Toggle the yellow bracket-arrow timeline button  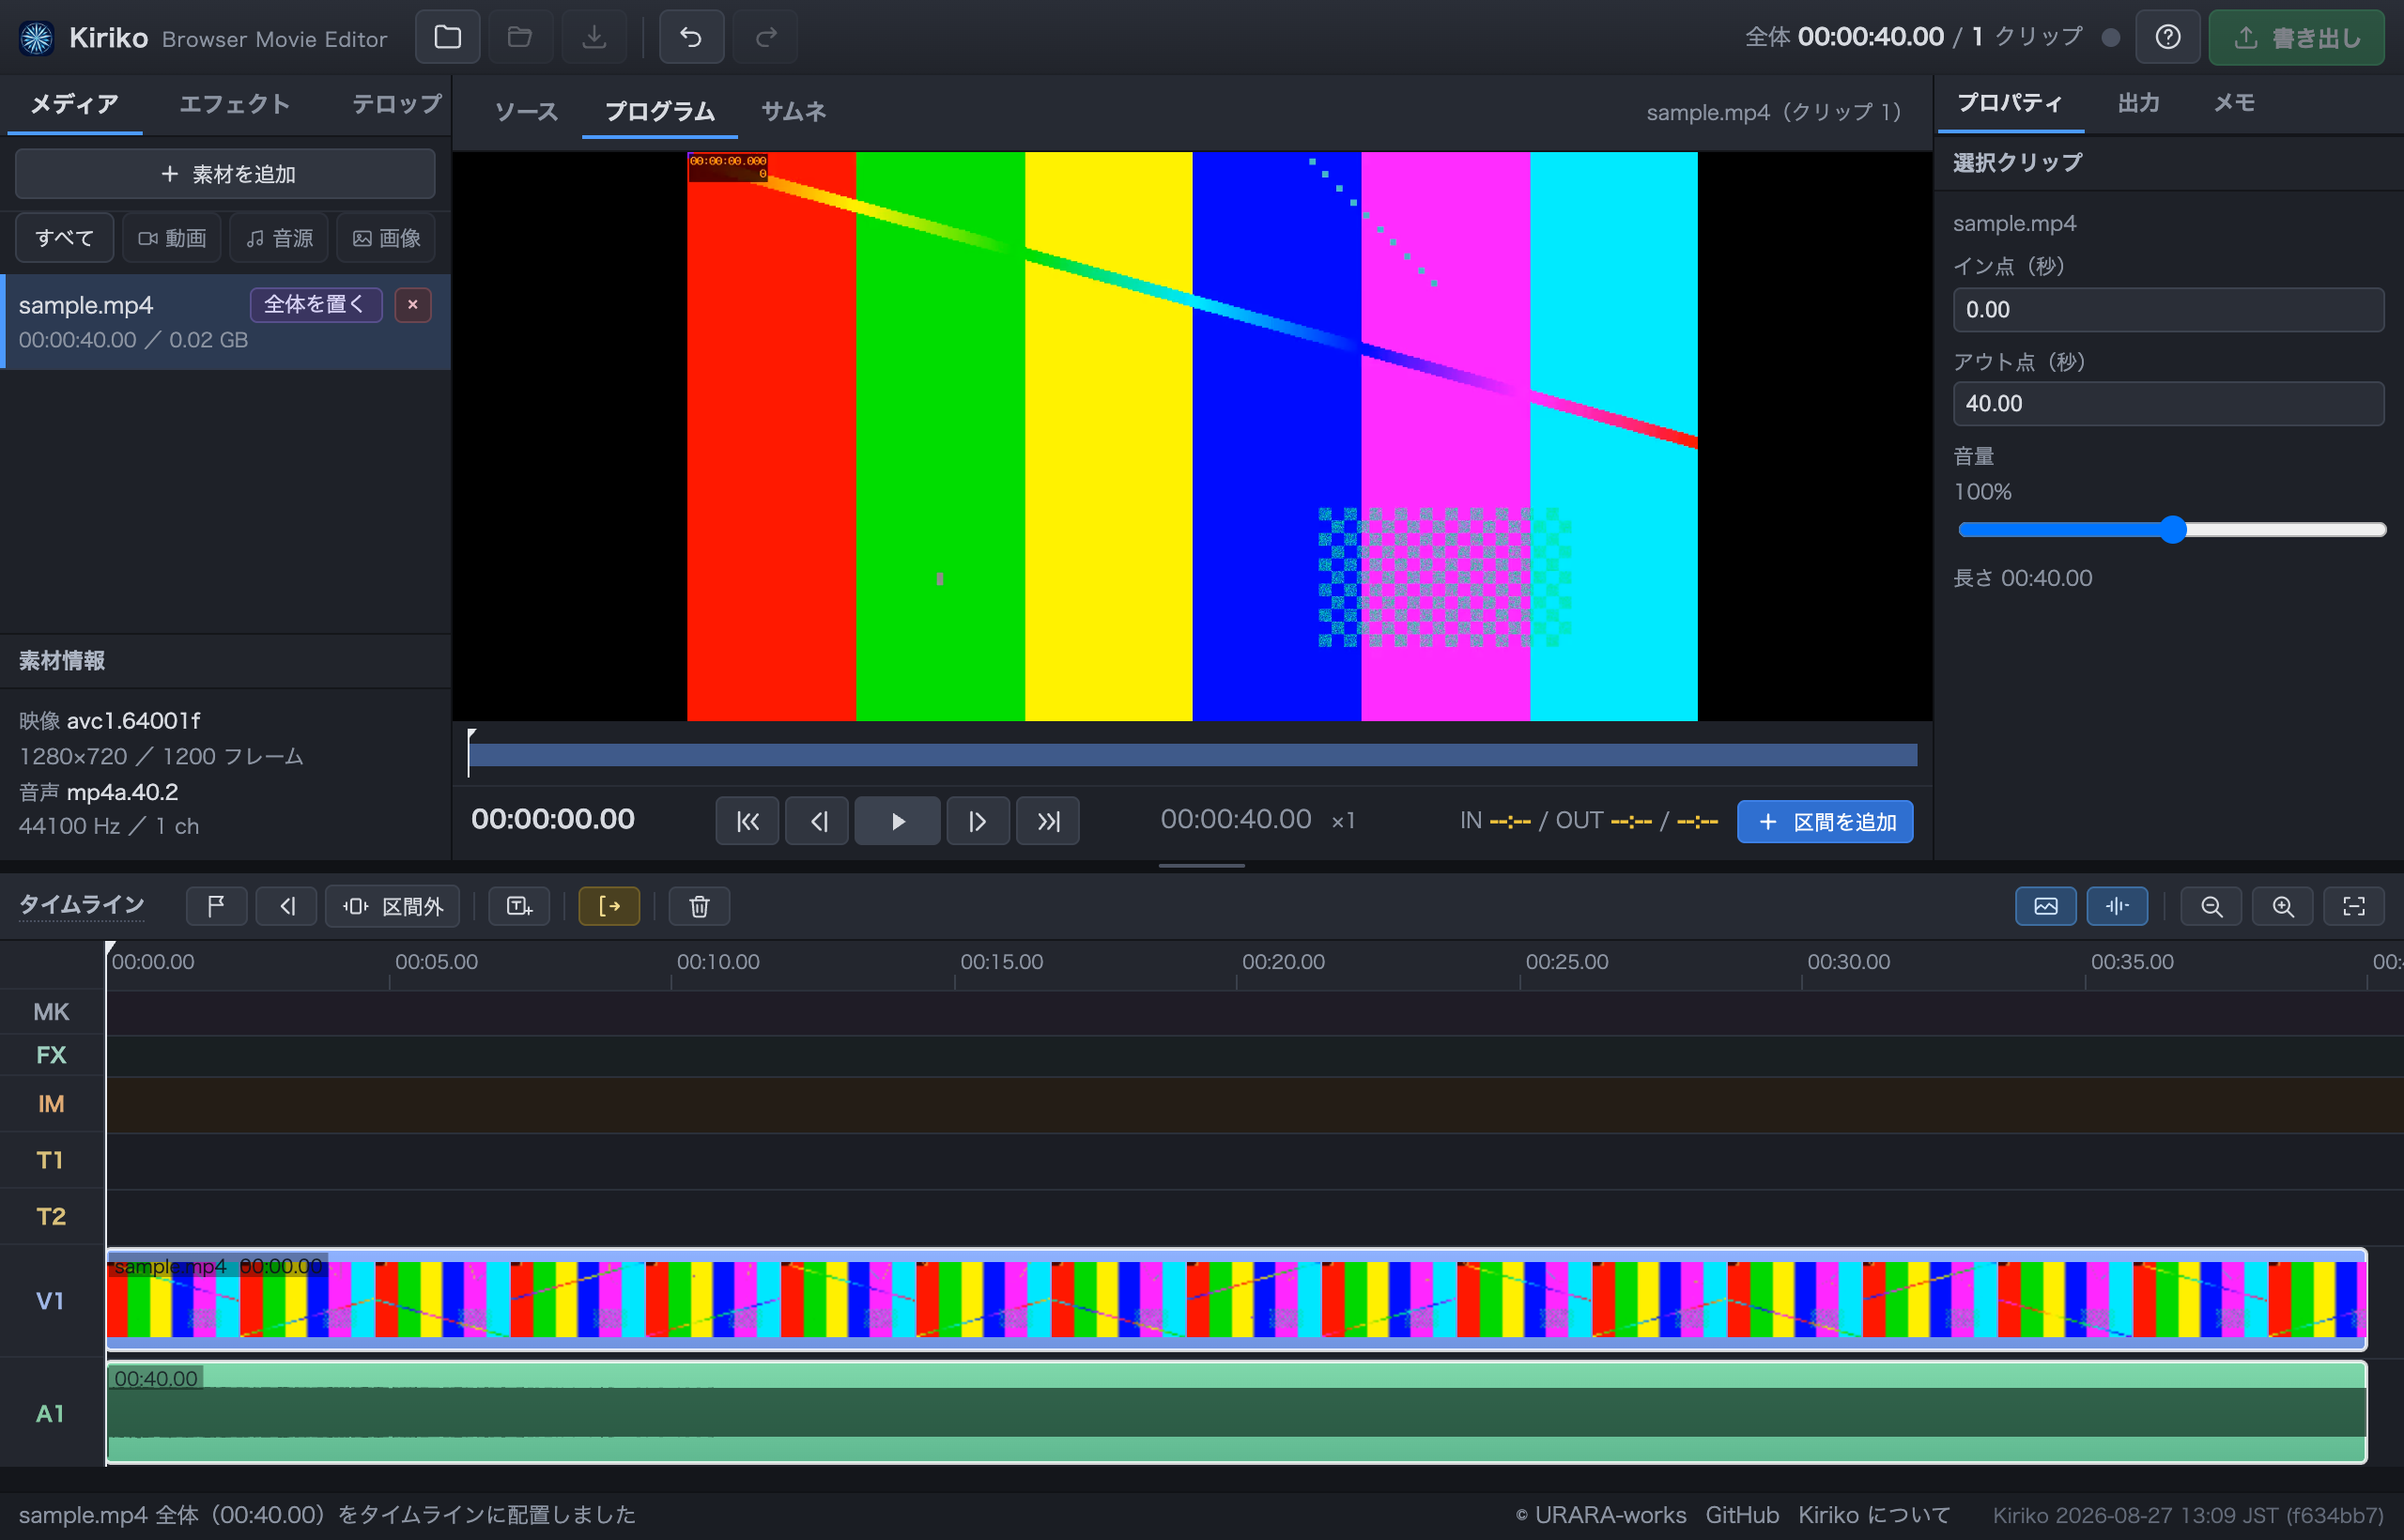[609, 906]
